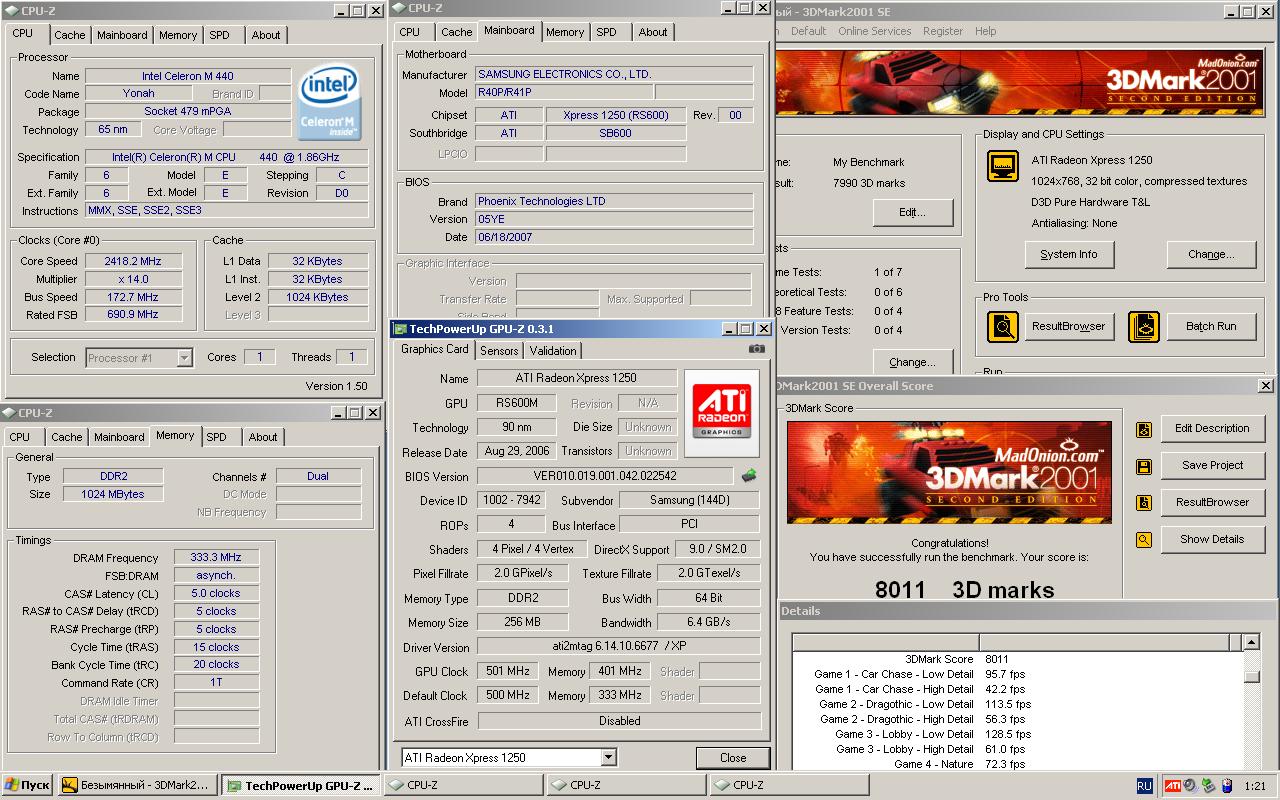1280x800 pixels.
Task: Open the About tab in CPU-Z processor window
Action: 266,35
